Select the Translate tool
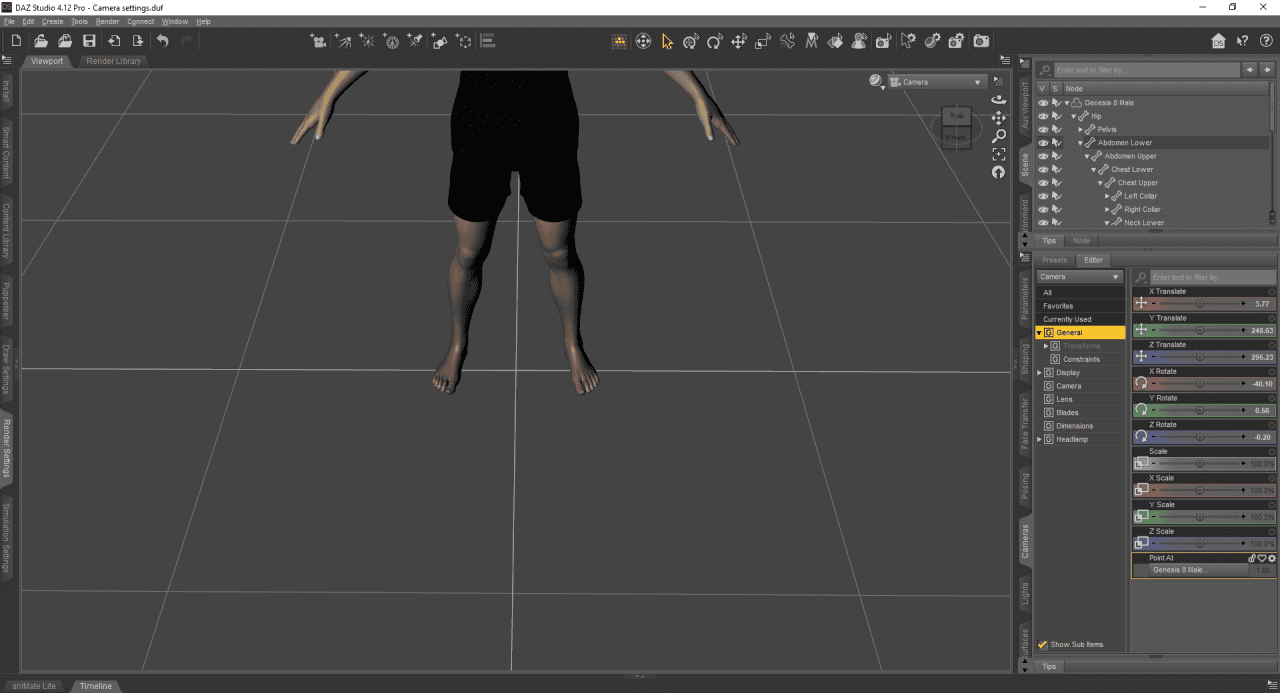 (740, 41)
